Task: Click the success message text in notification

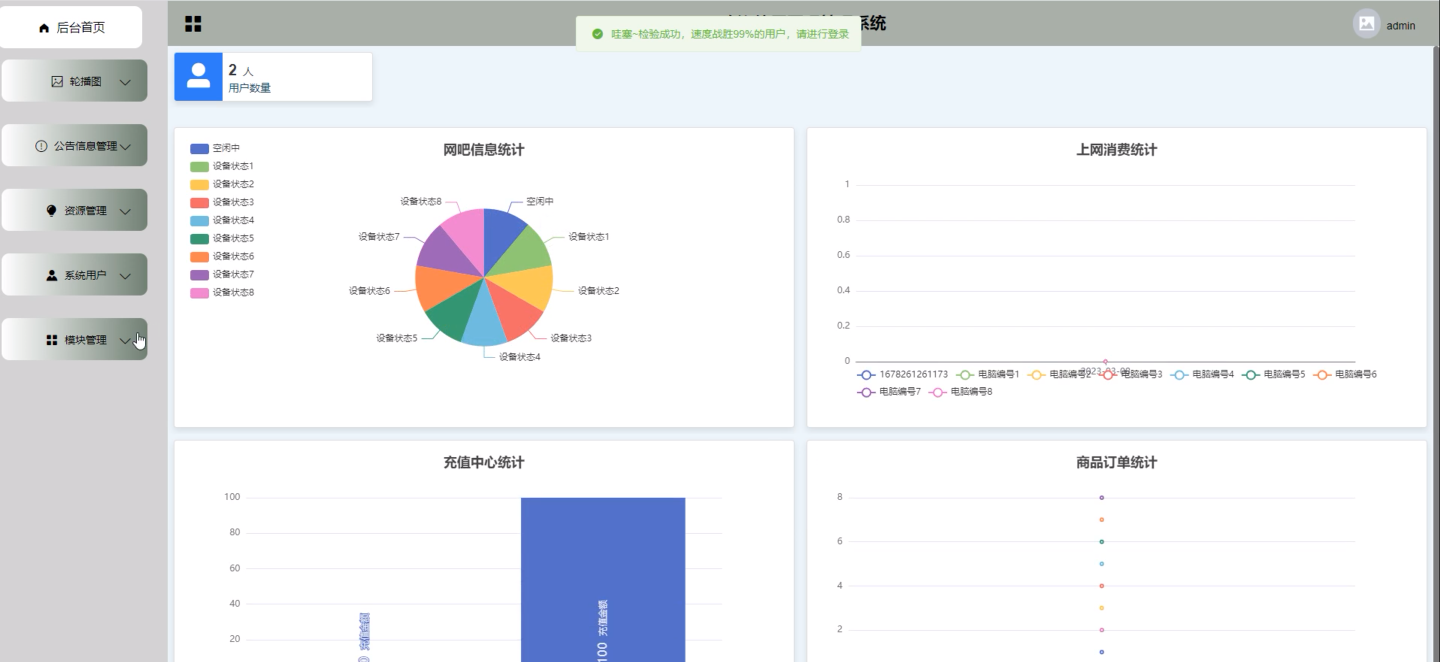Action: 730,34
